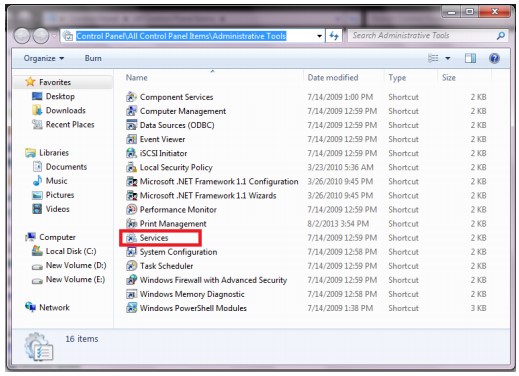
Task: Open the Organize dropdown menu
Action: click(x=44, y=58)
